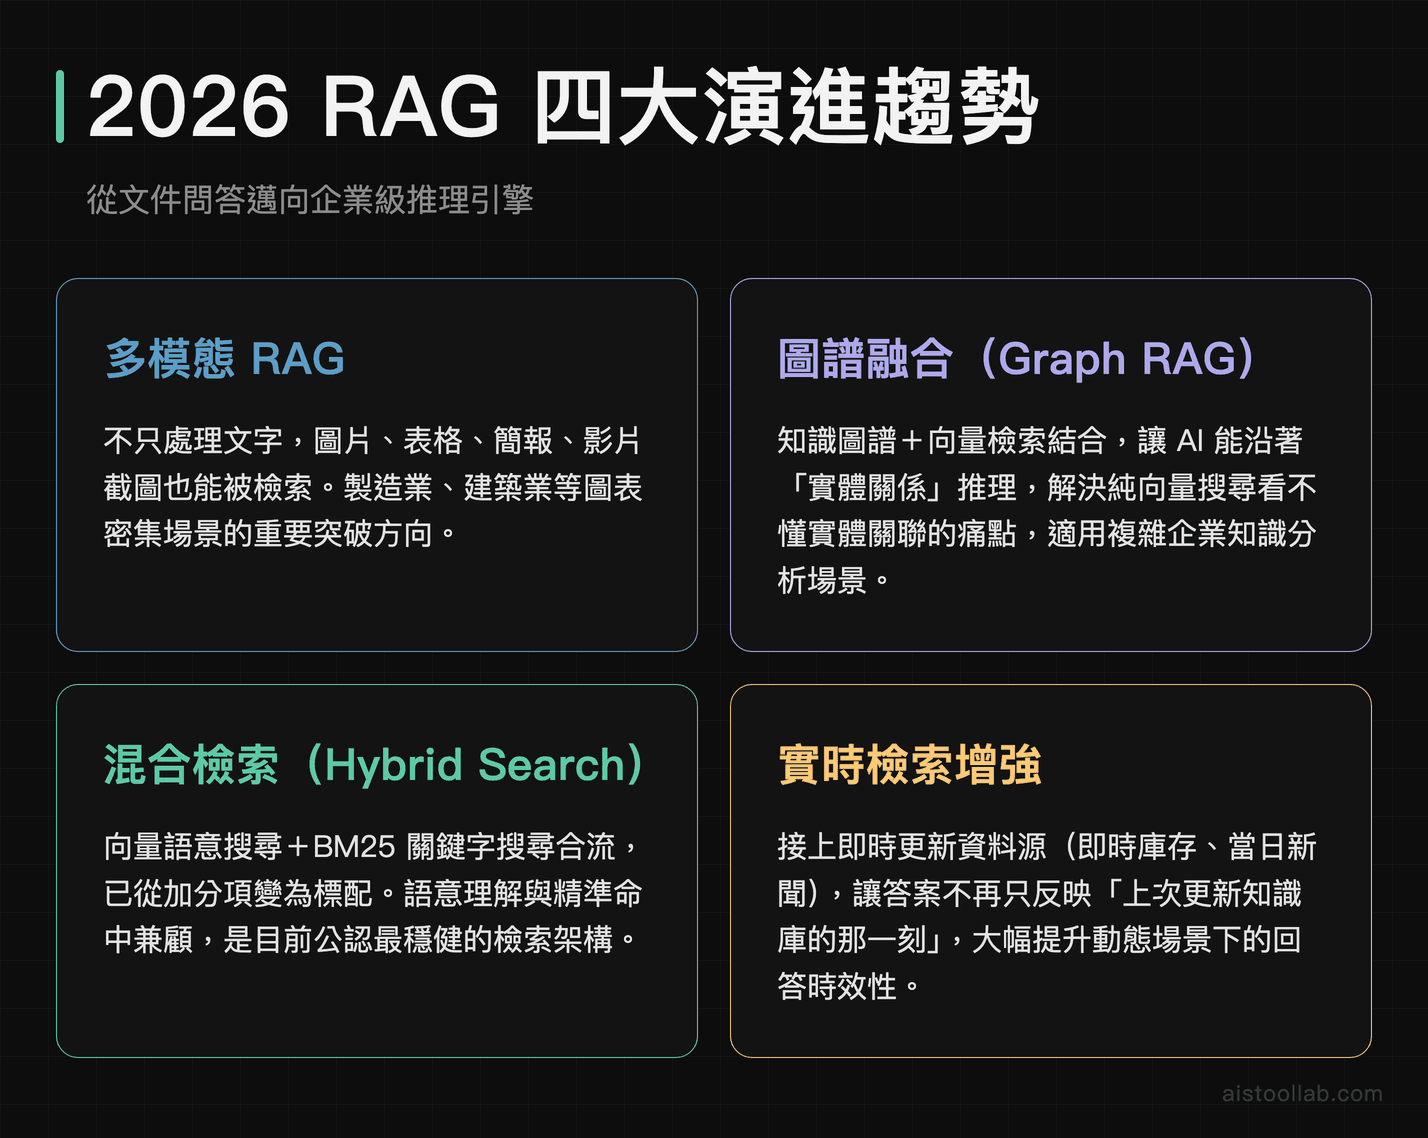Click the "混合檢索（Hybrid Search）" card heading
This screenshot has width=1428, height=1138.
pos(374,764)
